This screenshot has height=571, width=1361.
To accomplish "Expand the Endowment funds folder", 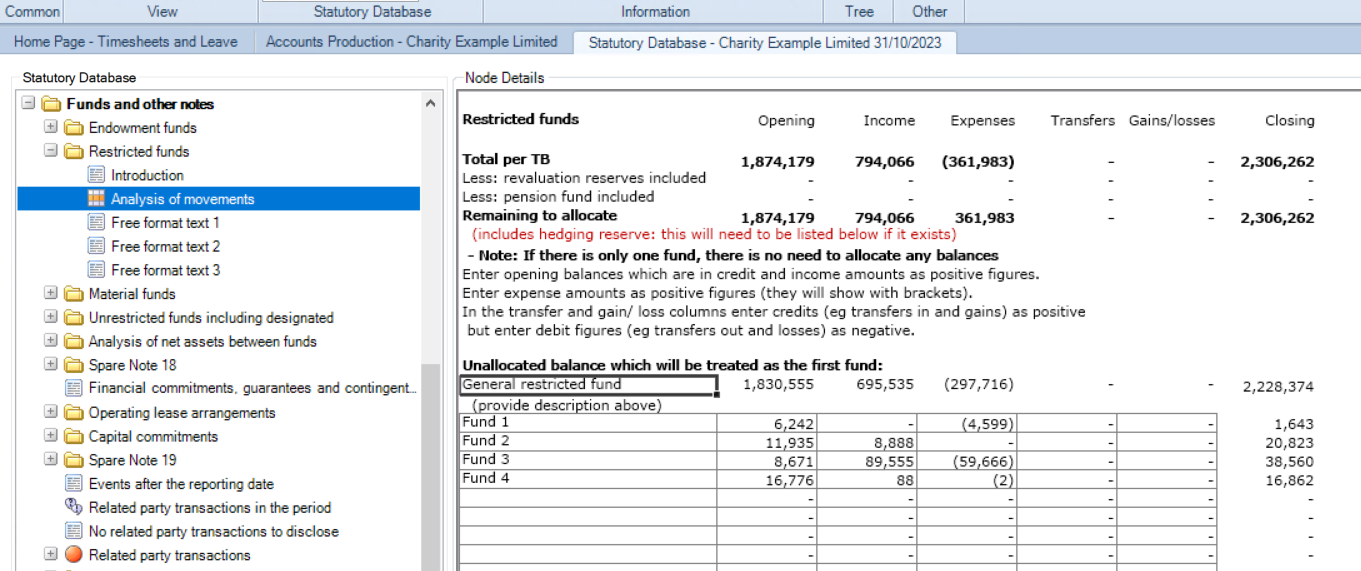I will [50, 128].
